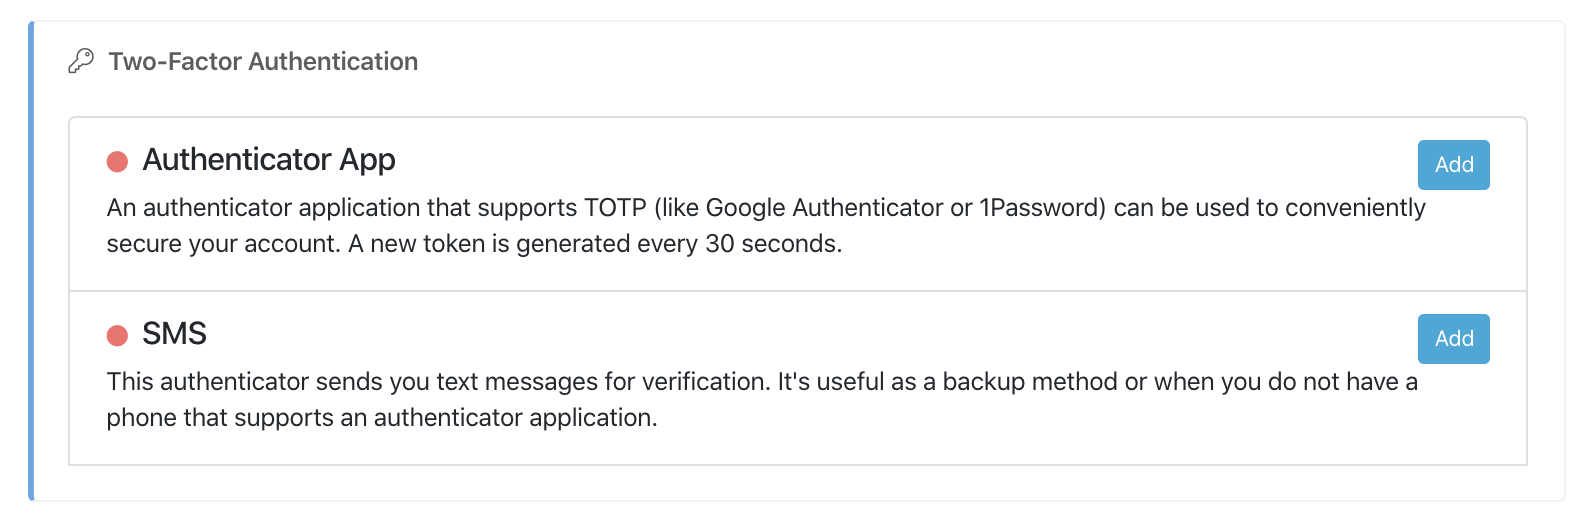
Task: Click "secure your account" in the Authenticator description
Action: tap(223, 244)
